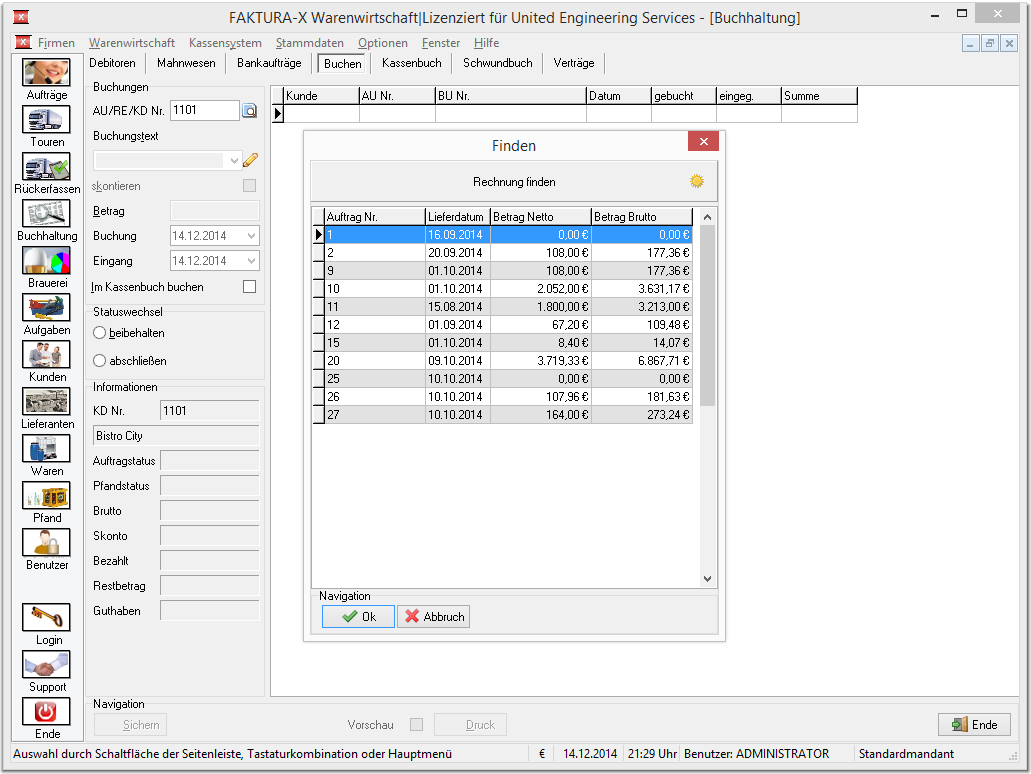The height and width of the screenshot is (774, 1031).
Task: Open the Benutzer sidebar icon
Action: click(46, 543)
